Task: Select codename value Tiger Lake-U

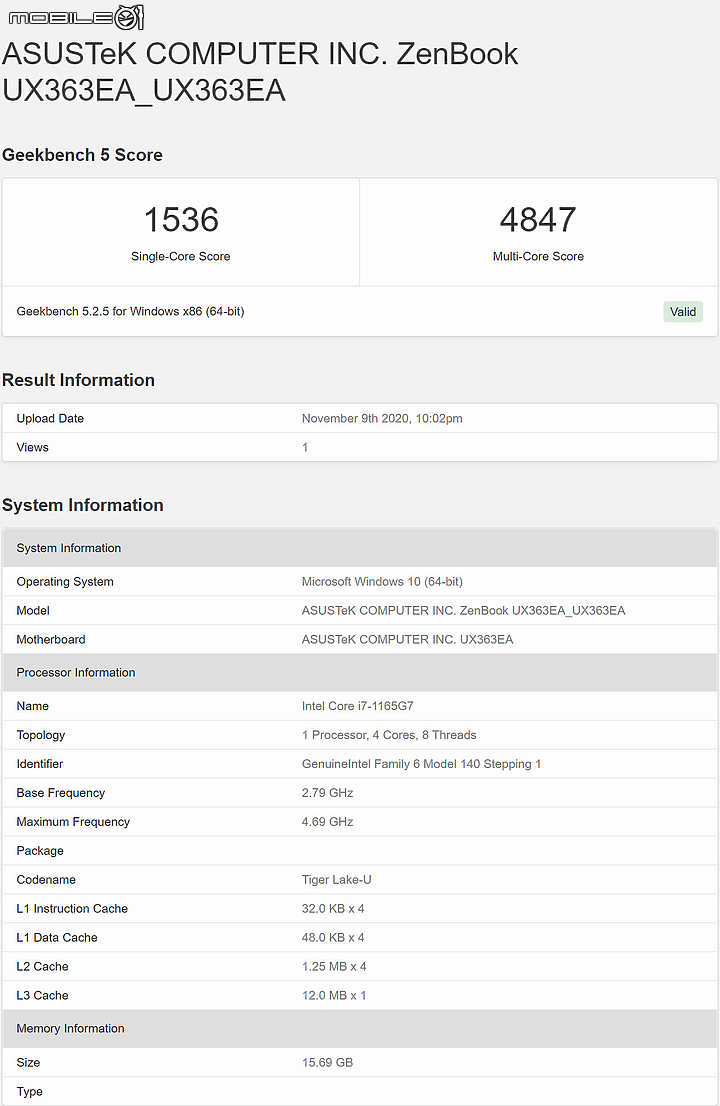Action: tap(336, 880)
